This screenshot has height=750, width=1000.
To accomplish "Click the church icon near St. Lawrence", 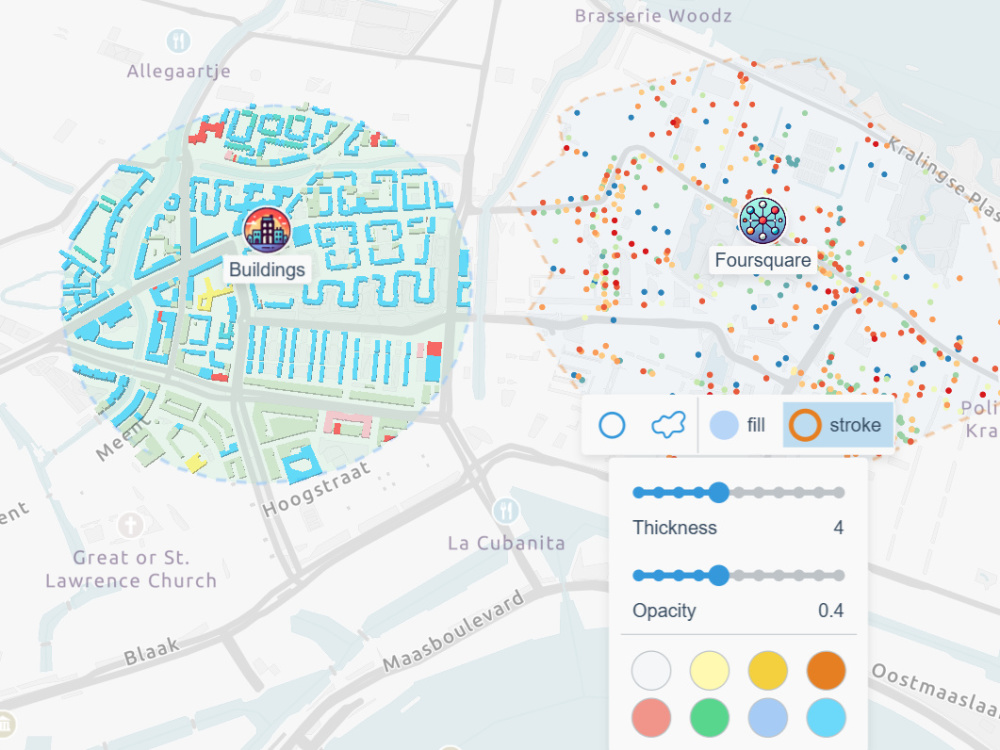I will pos(131,526).
